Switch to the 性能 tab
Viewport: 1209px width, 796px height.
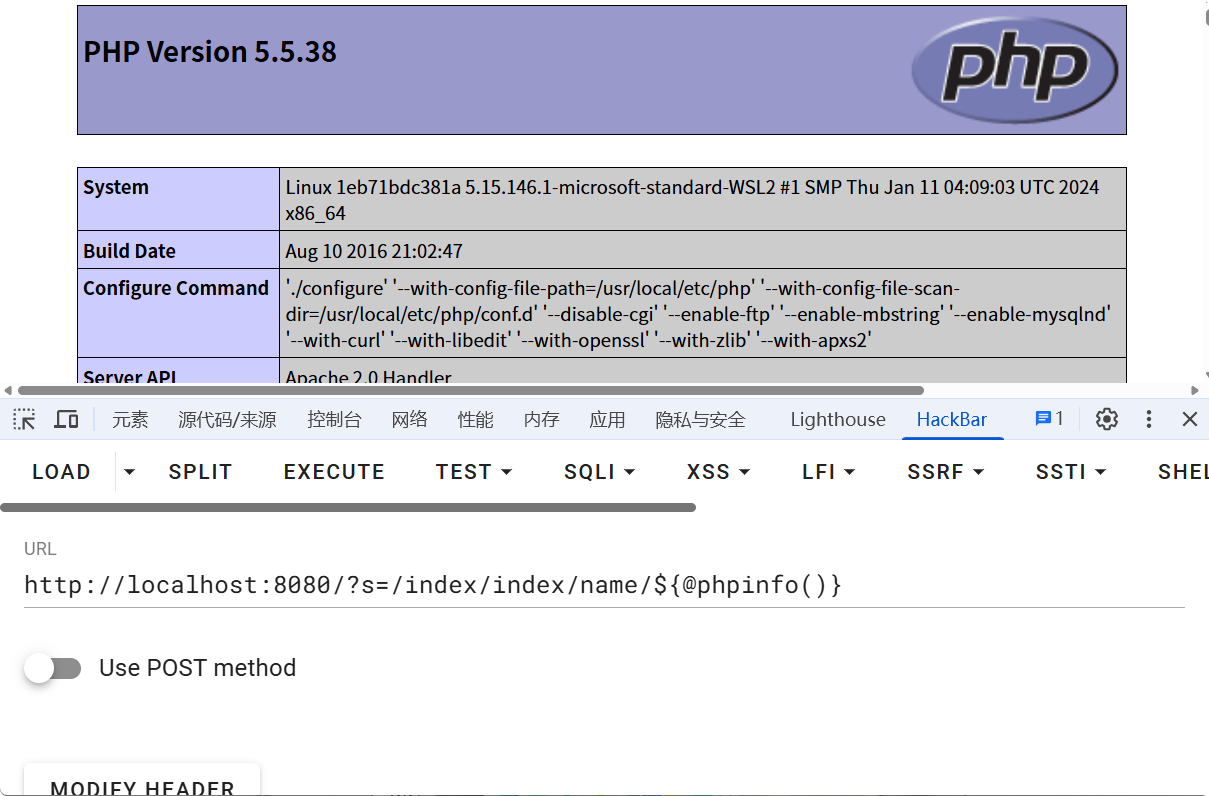click(x=475, y=420)
